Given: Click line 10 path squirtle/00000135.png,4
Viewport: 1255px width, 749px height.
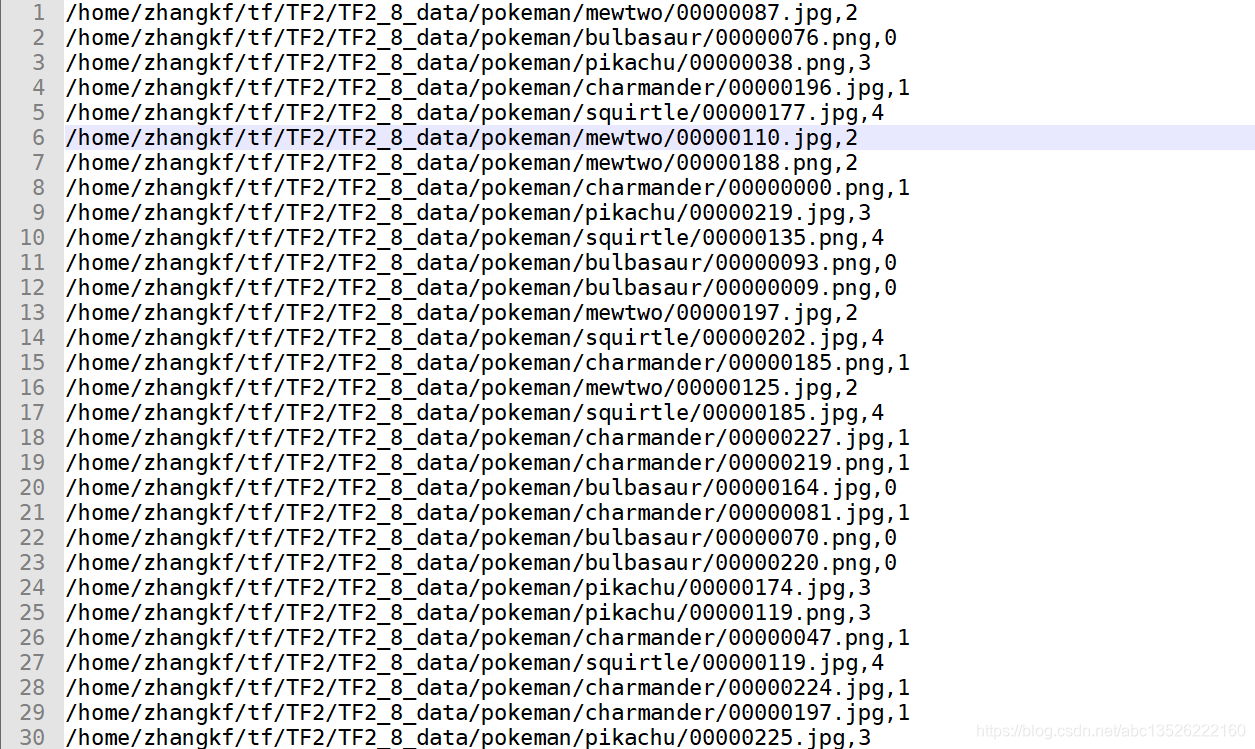Looking at the screenshot, I should (474, 238).
